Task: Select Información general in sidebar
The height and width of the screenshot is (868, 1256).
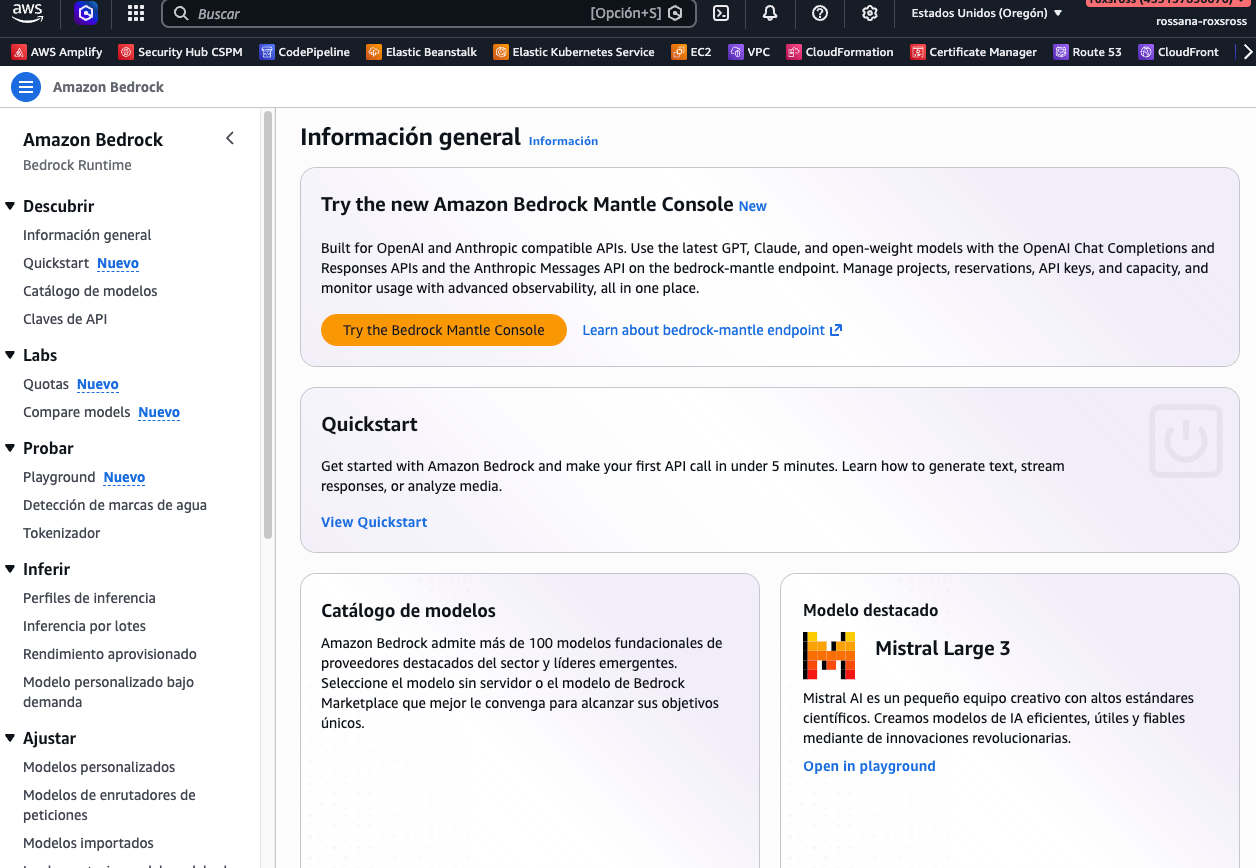Action: 87,235
